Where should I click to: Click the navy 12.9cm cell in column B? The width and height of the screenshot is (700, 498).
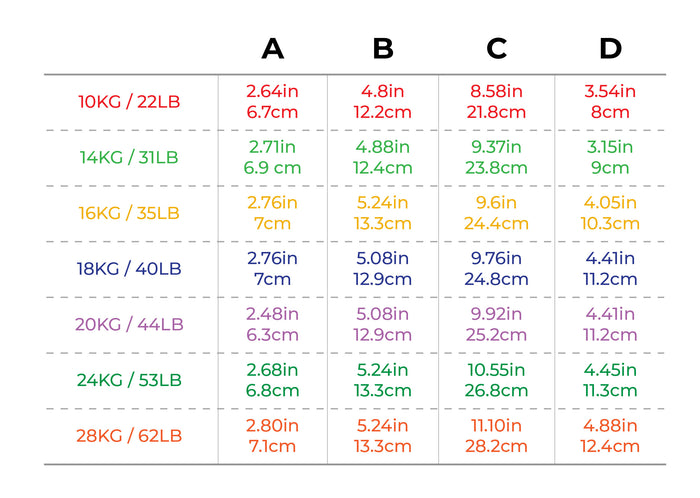click(383, 269)
